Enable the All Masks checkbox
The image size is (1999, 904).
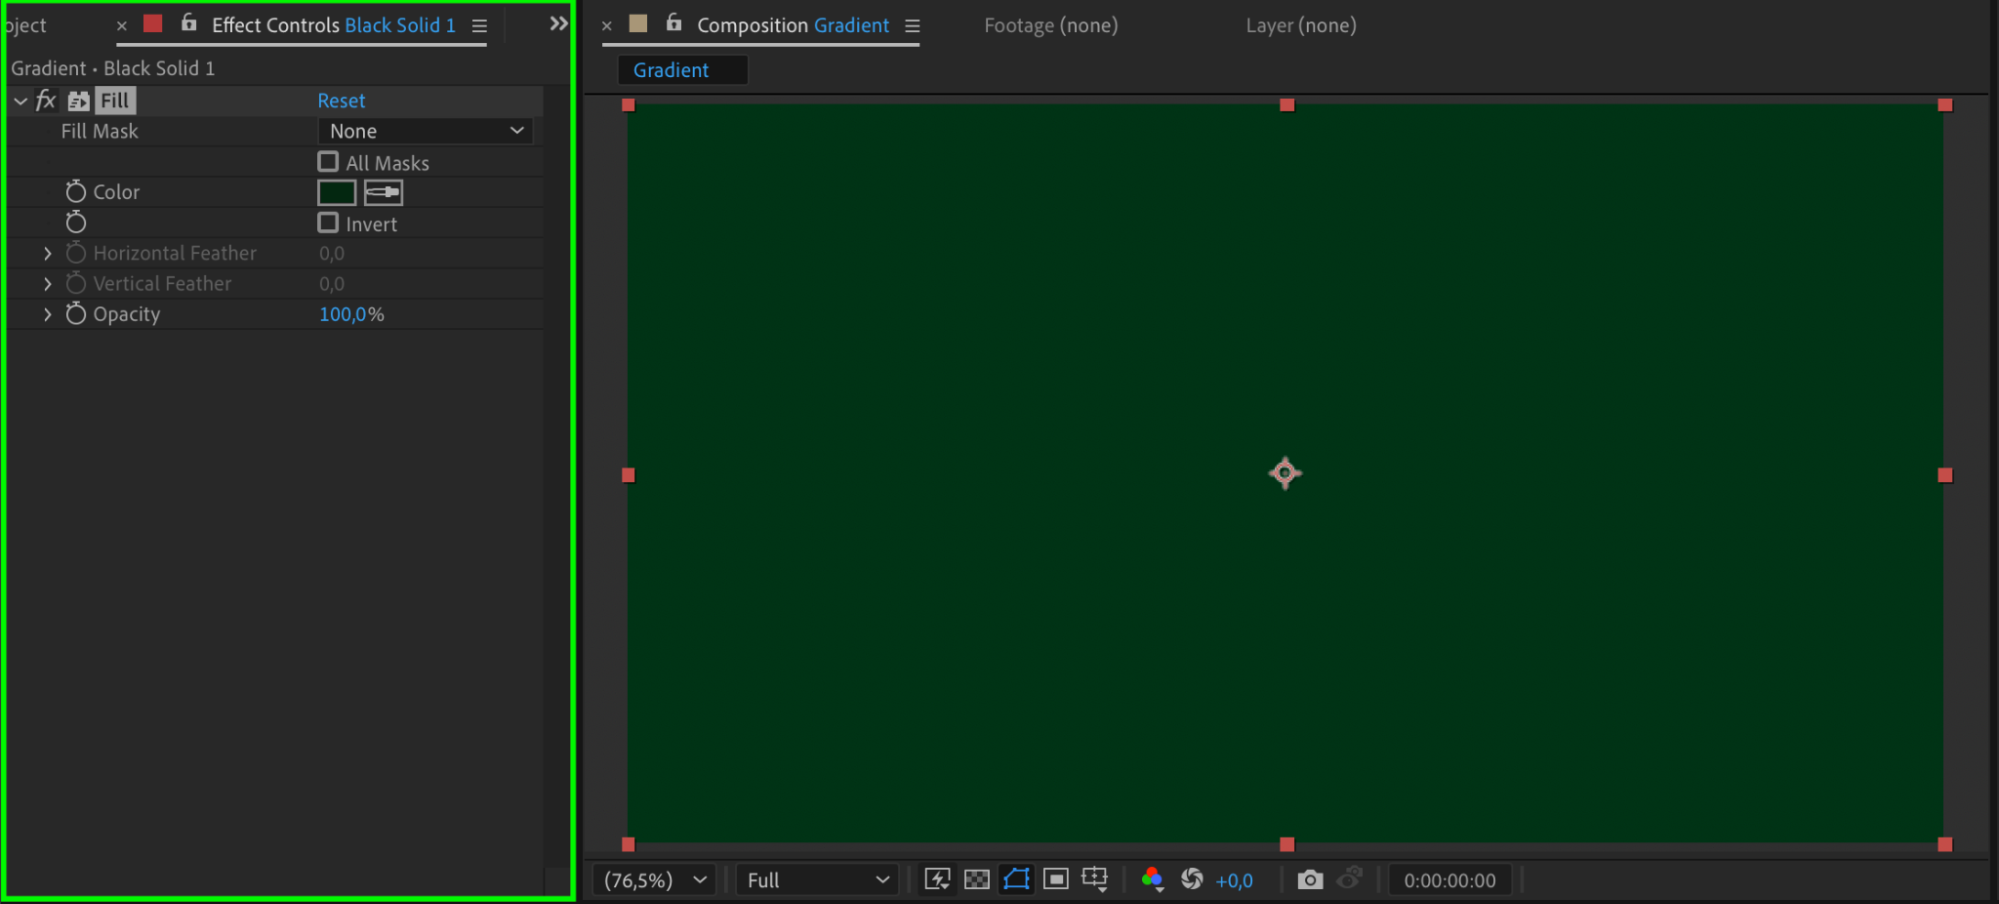pos(328,162)
